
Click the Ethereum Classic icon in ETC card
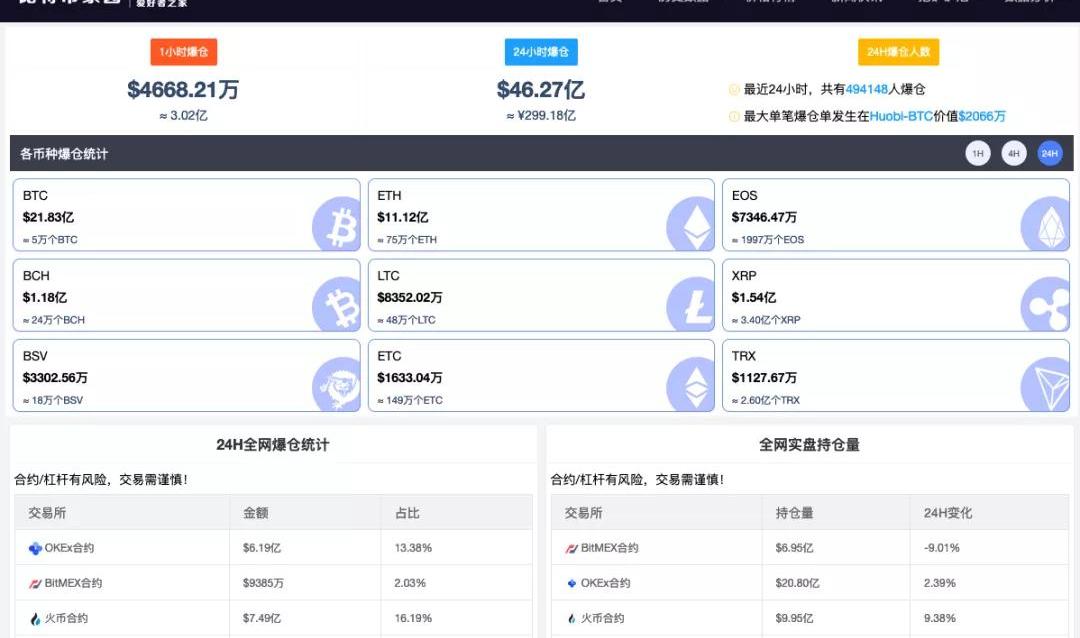click(692, 385)
